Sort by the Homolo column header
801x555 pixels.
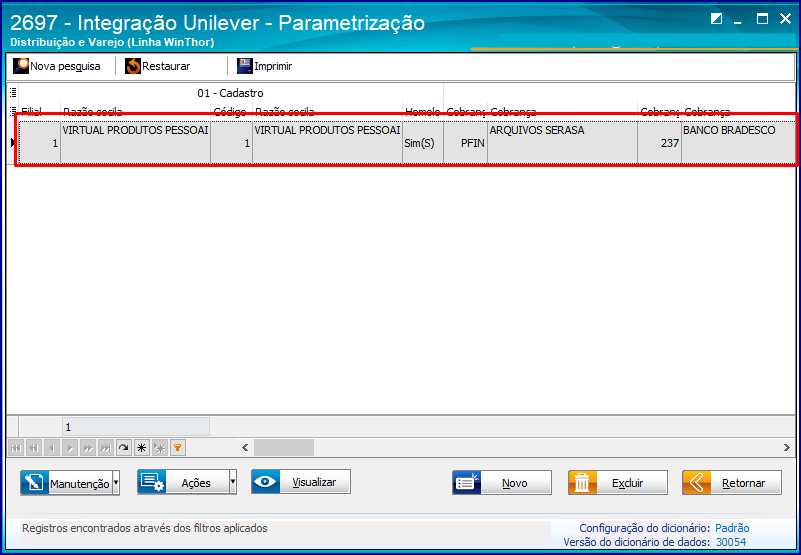[x=422, y=111]
